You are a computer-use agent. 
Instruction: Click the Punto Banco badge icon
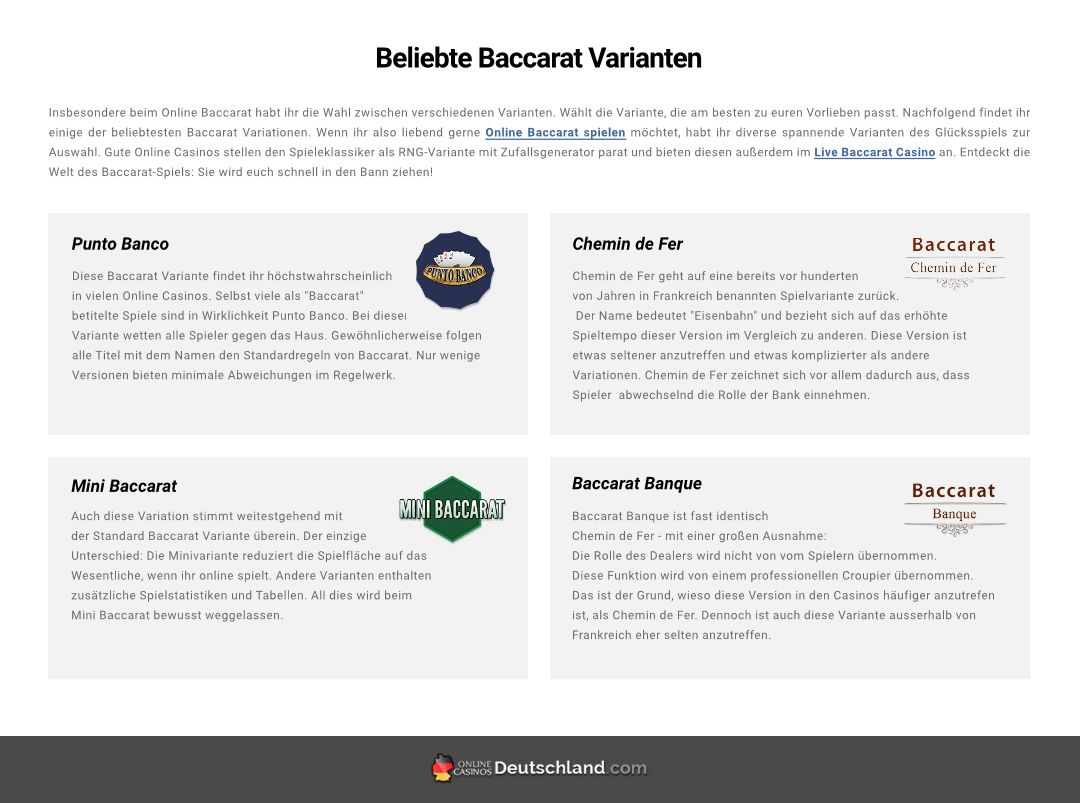pyautogui.click(x=455, y=270)
